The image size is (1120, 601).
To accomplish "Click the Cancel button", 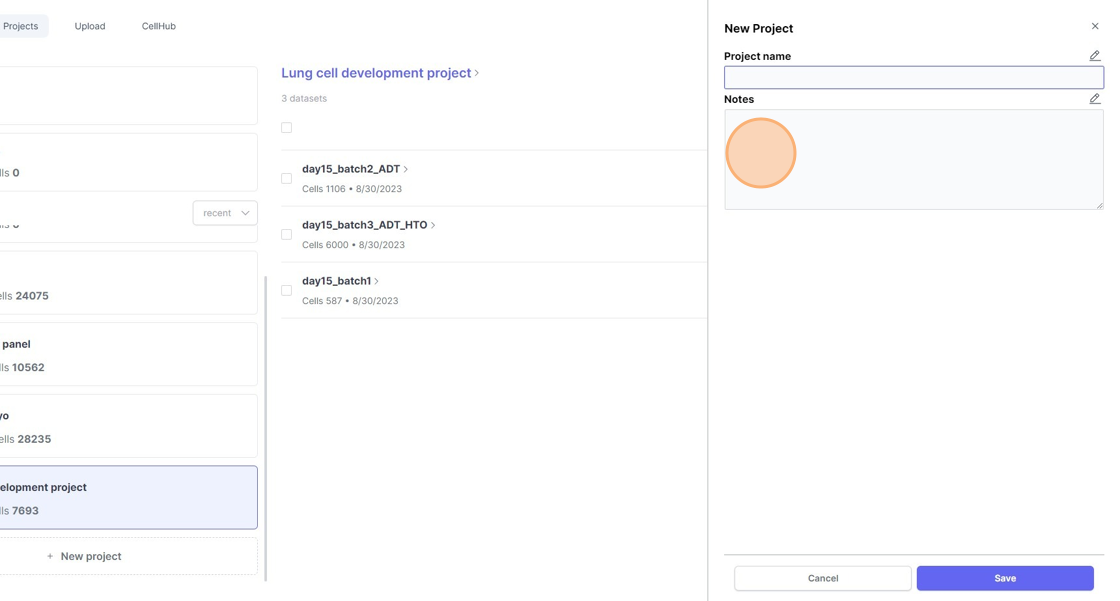I will 823,578.
